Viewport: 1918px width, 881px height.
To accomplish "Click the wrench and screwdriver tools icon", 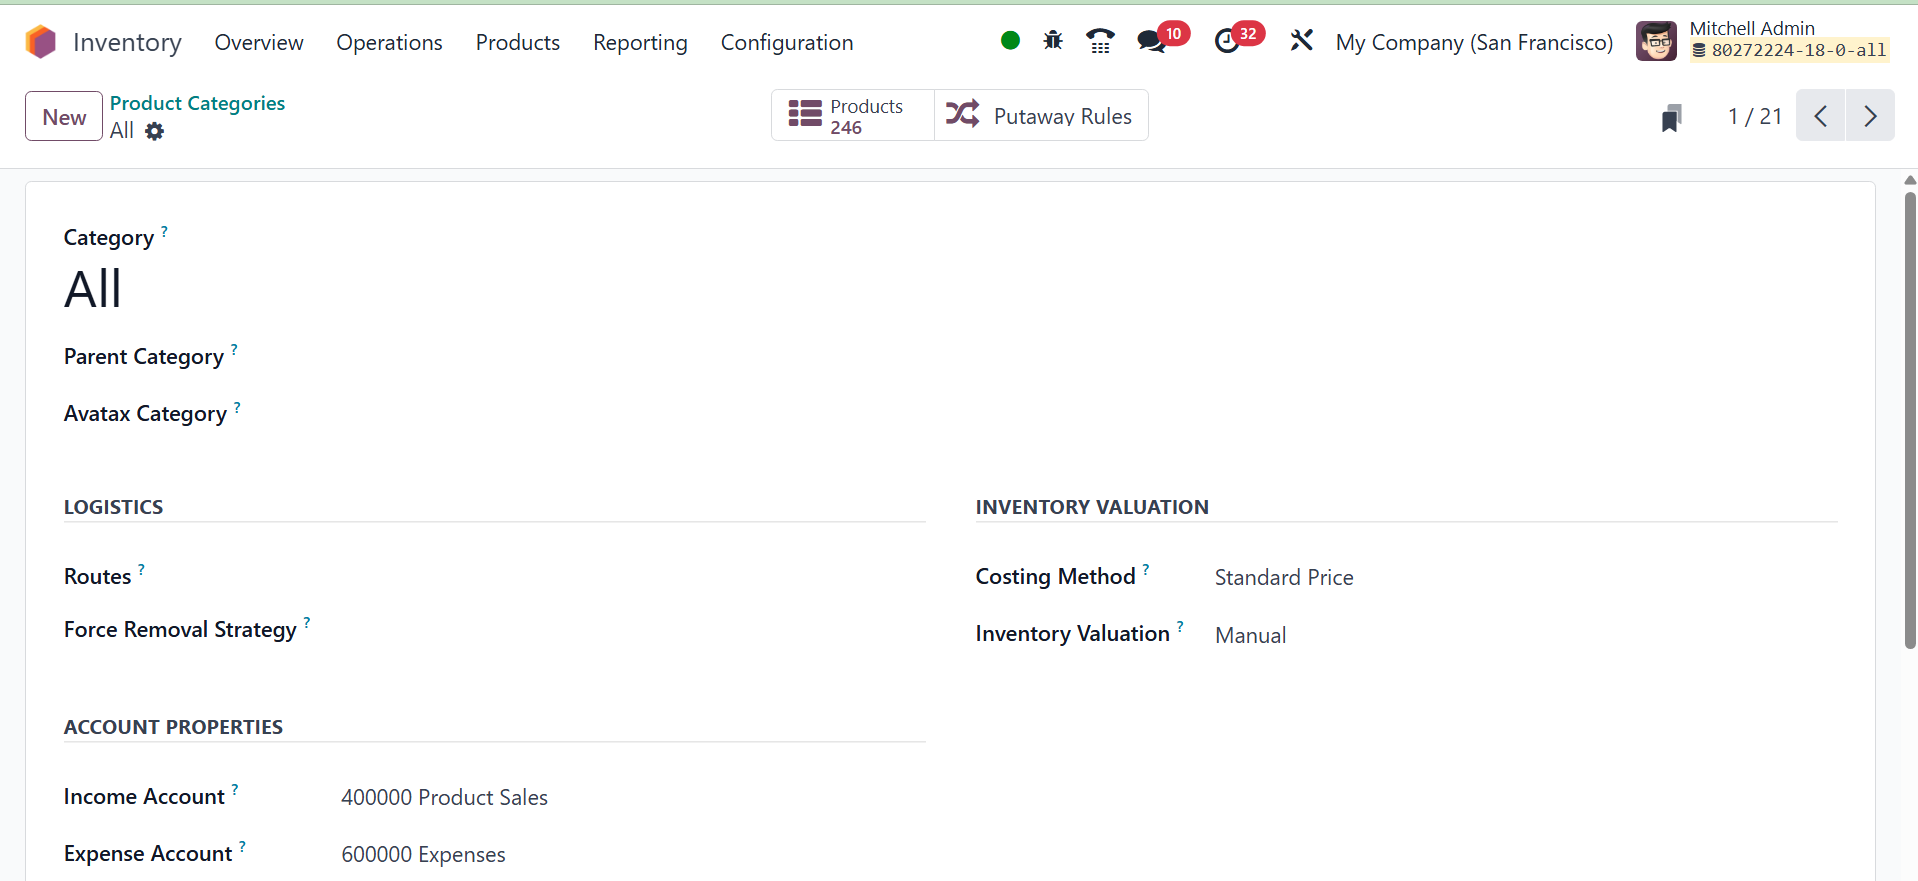I will [x=1301, y=41].
